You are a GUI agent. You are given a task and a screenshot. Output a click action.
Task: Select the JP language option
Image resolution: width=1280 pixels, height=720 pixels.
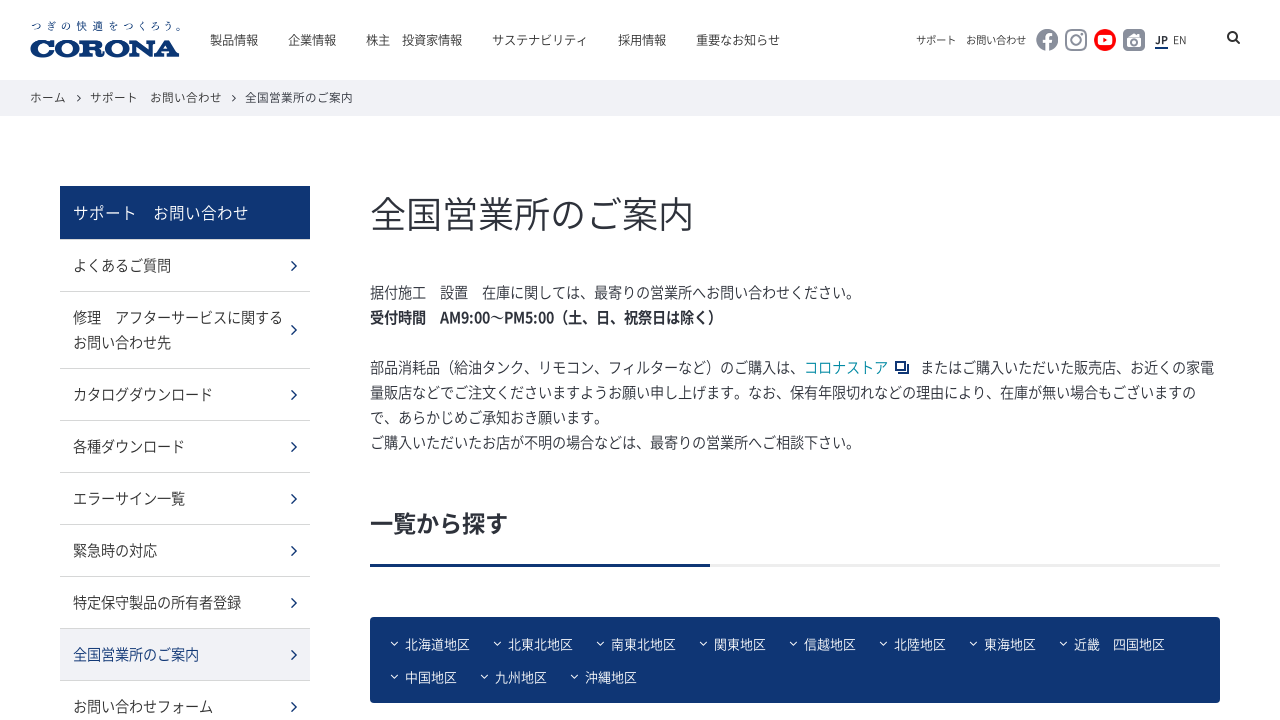coord(1161,40)
